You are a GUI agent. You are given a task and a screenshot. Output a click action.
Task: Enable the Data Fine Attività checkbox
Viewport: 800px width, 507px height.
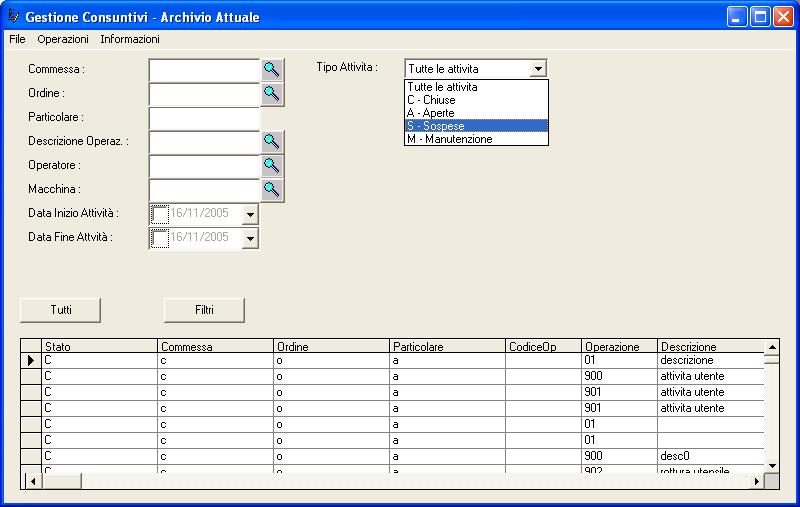coord(160,238)
